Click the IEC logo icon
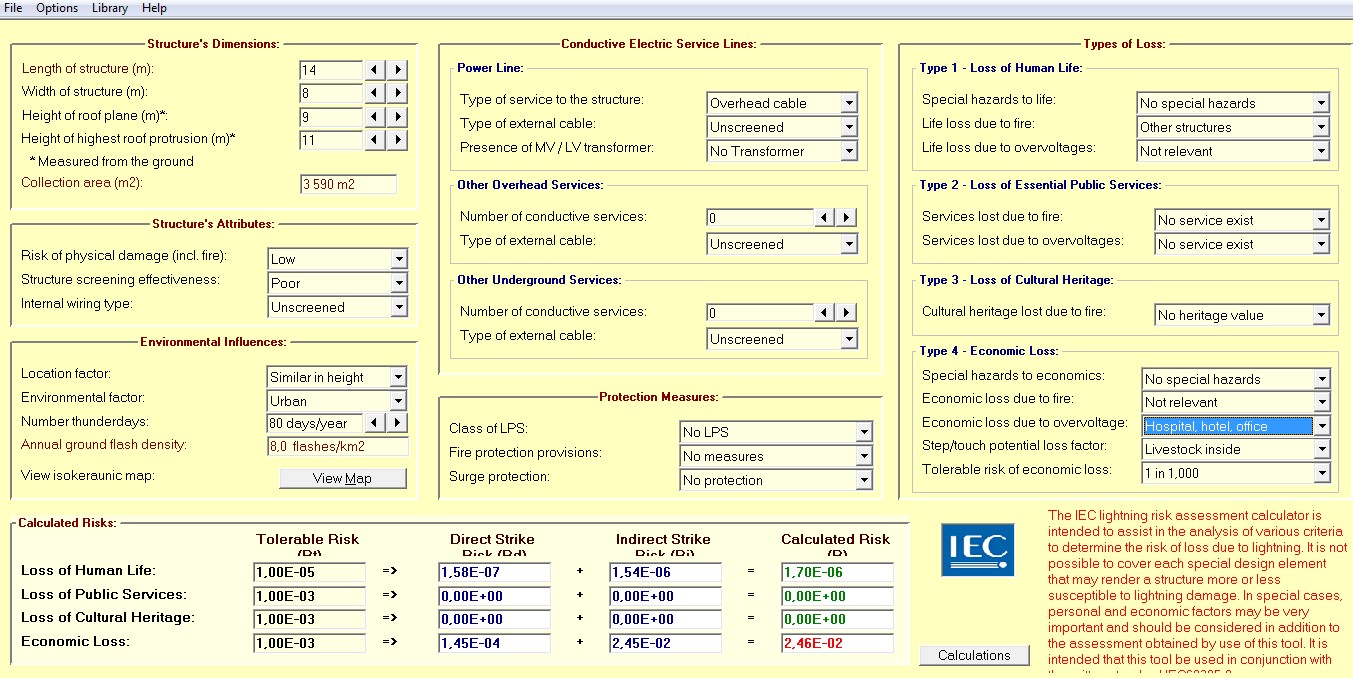This screenshot has width=1353, height=678. (977, 550)
